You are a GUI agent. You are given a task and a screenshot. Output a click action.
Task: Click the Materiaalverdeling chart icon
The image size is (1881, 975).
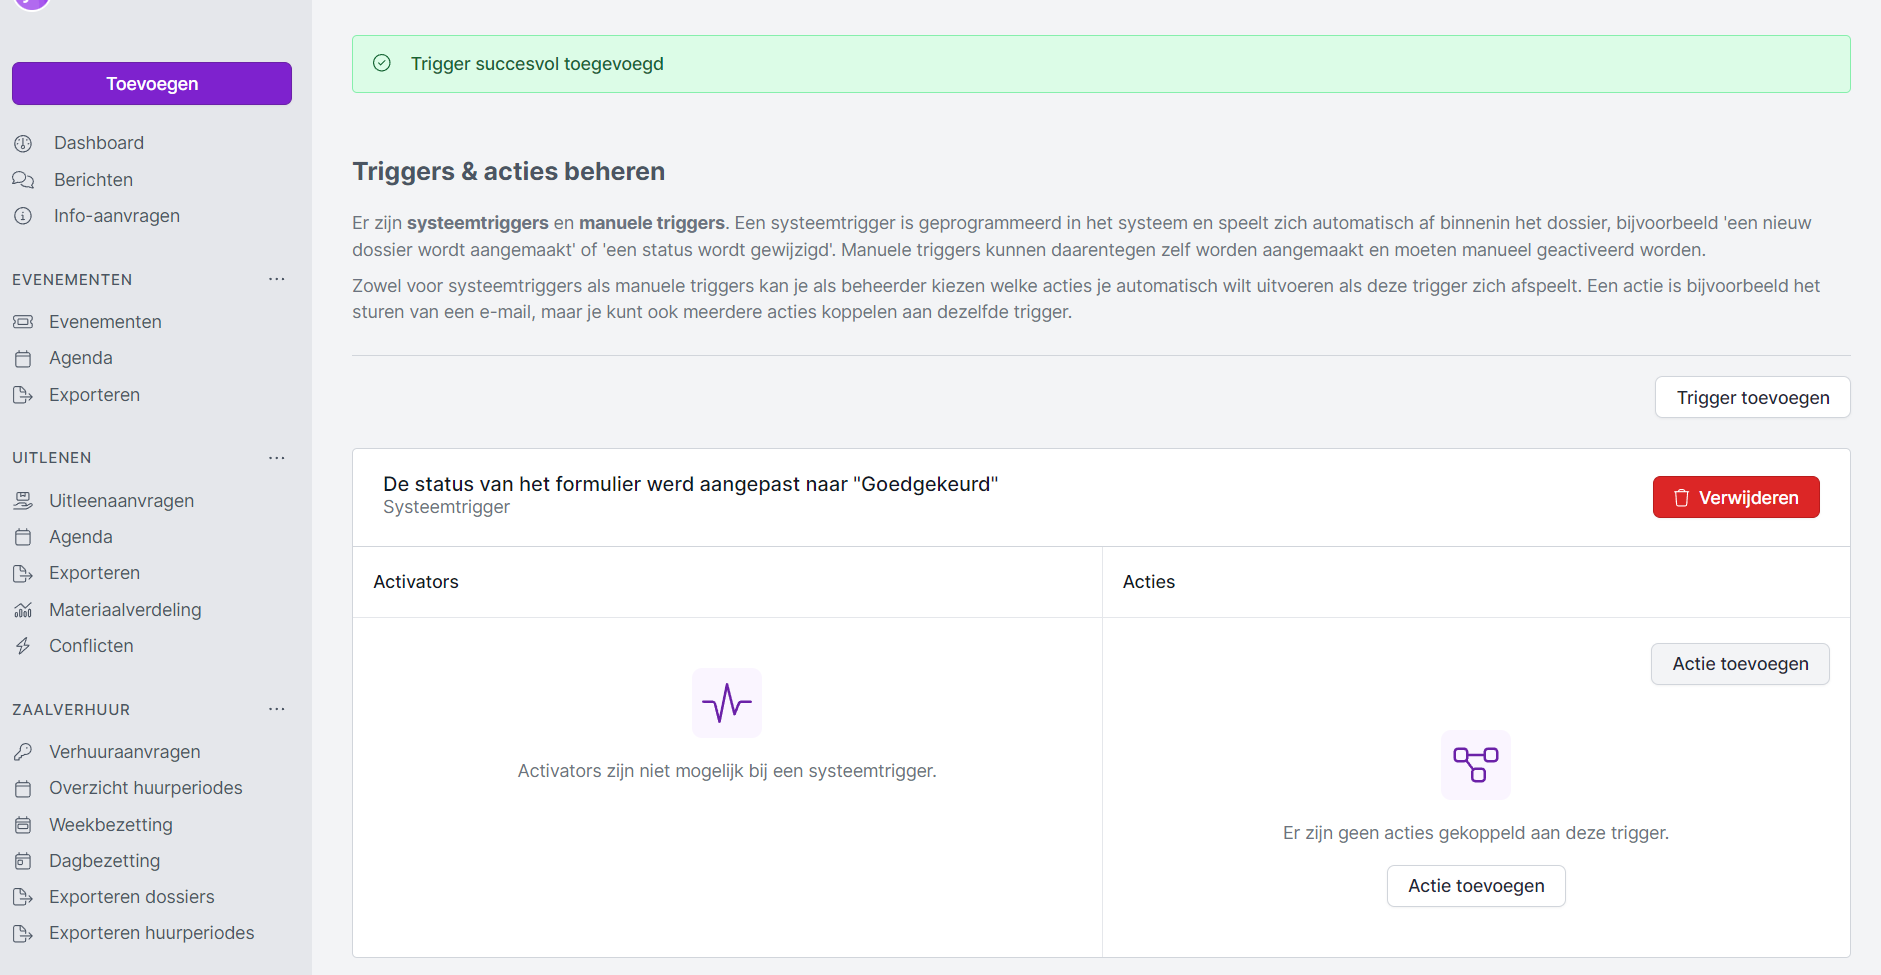pos(23,610)
